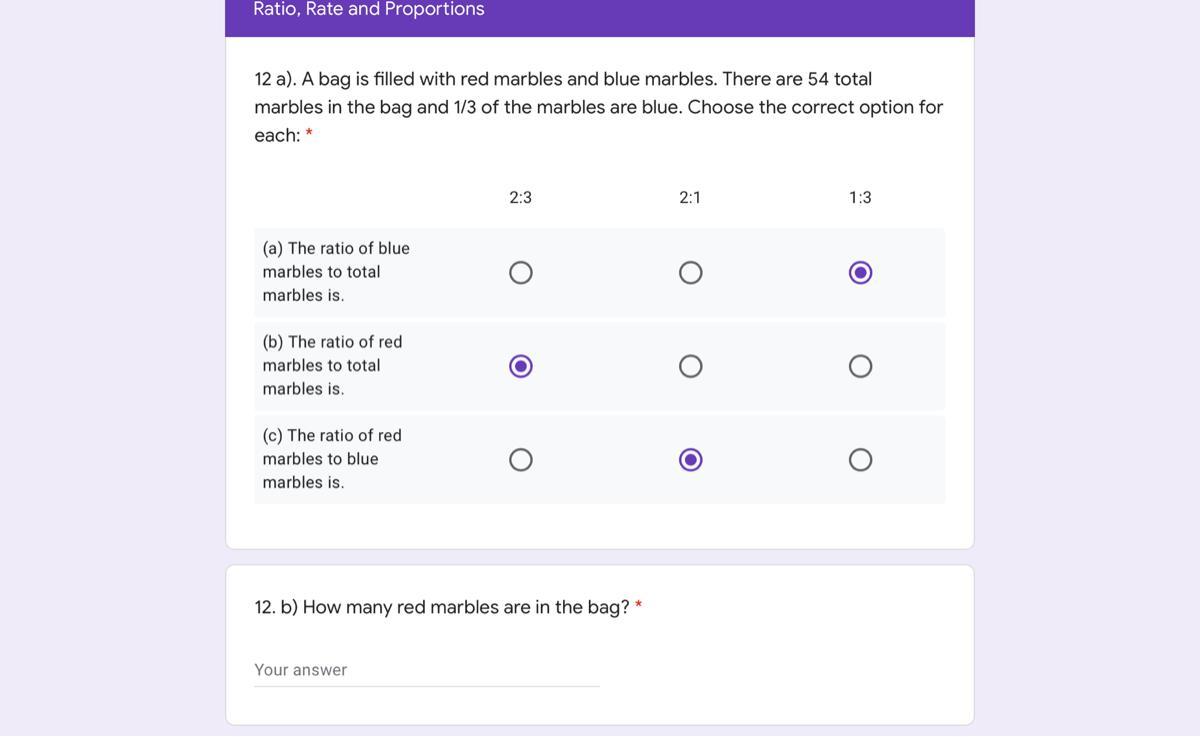Click the 2:3 column header

point(521,198)
